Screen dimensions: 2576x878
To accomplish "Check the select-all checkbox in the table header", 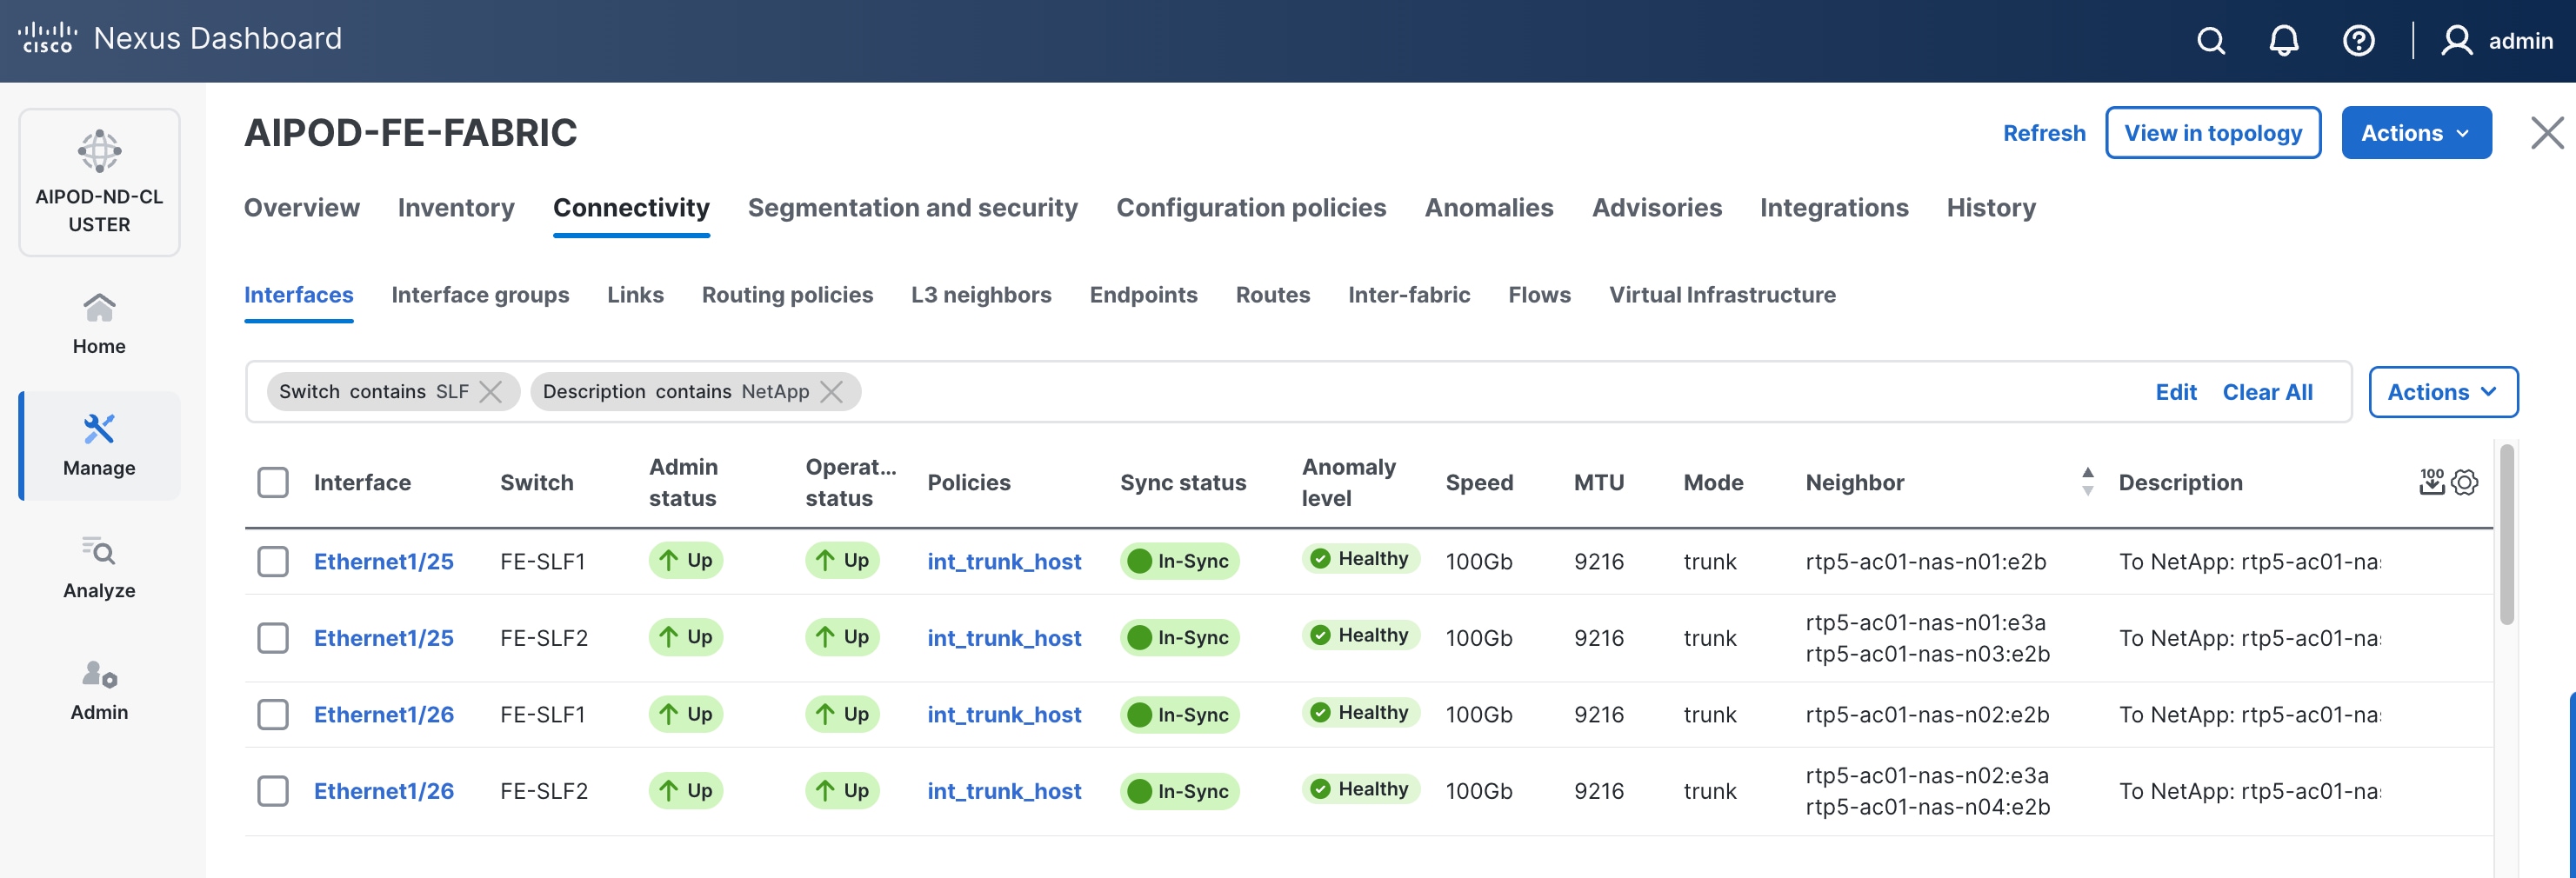I will 272,482.
